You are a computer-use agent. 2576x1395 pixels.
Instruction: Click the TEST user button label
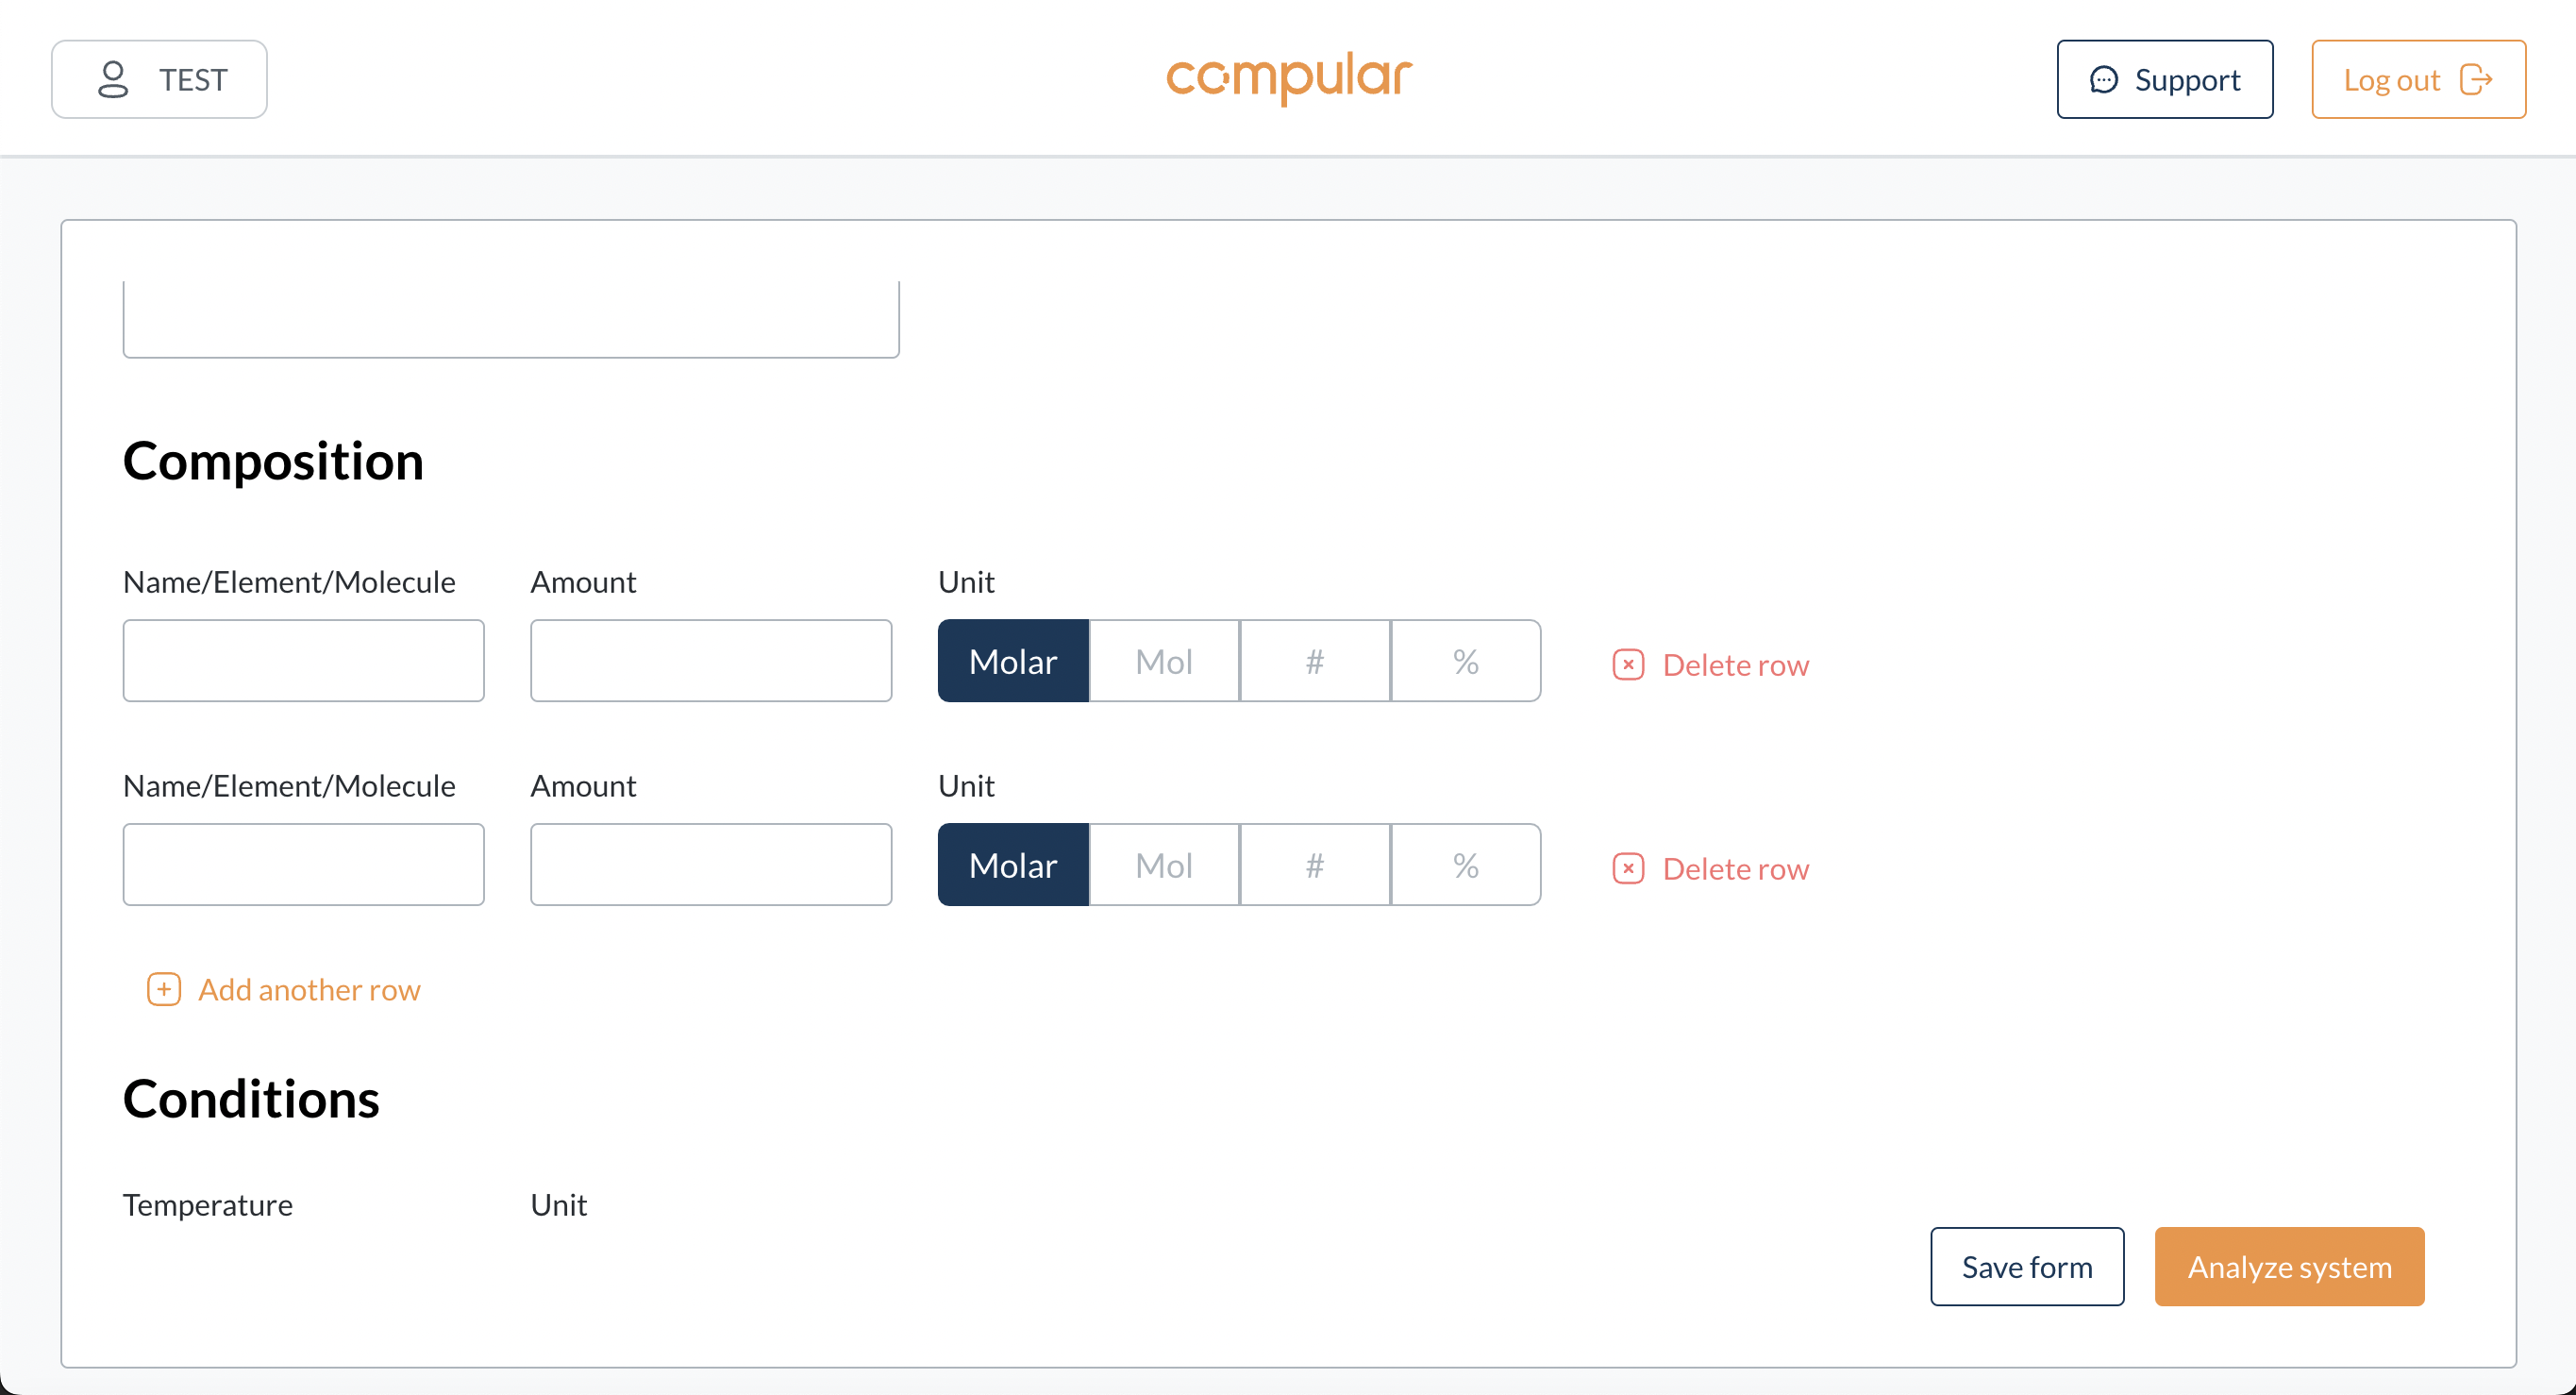(x=193, y=80)
